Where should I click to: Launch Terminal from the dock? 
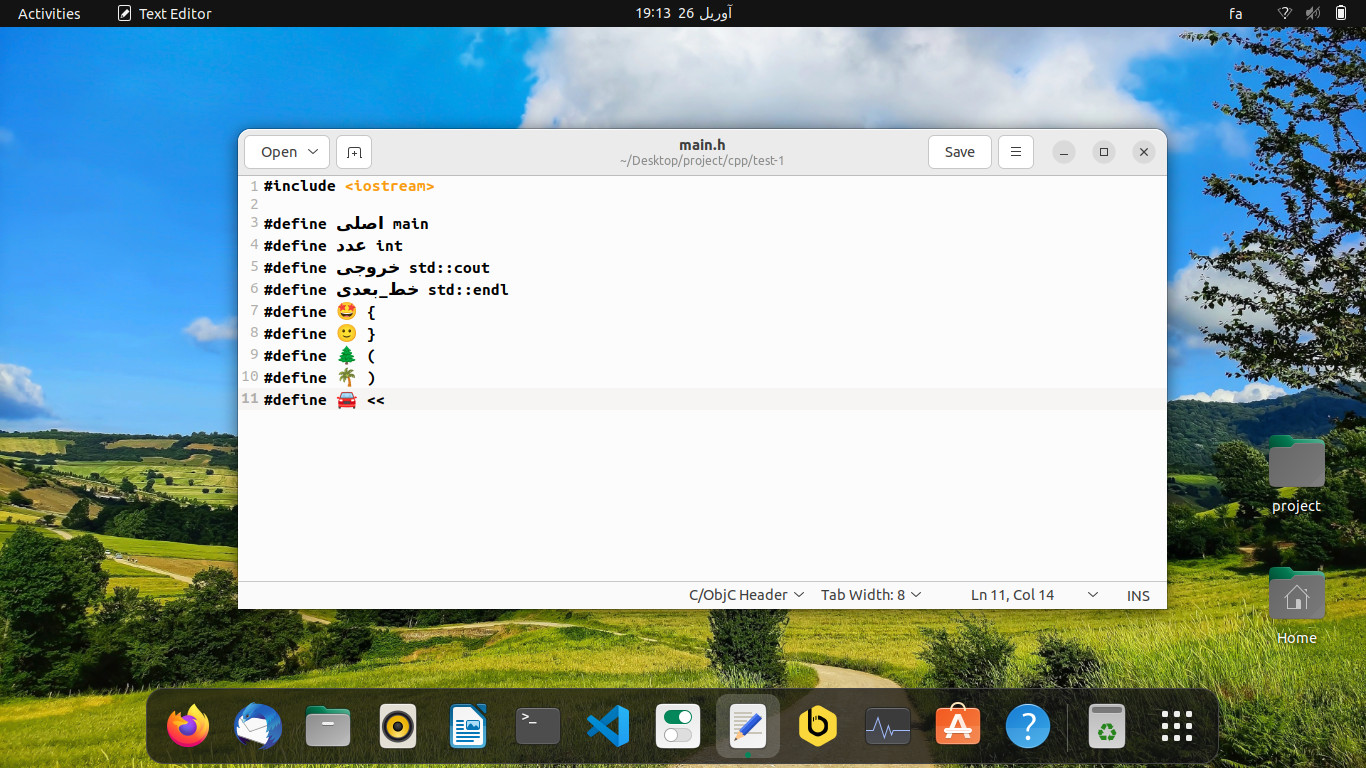click(538, 726)
